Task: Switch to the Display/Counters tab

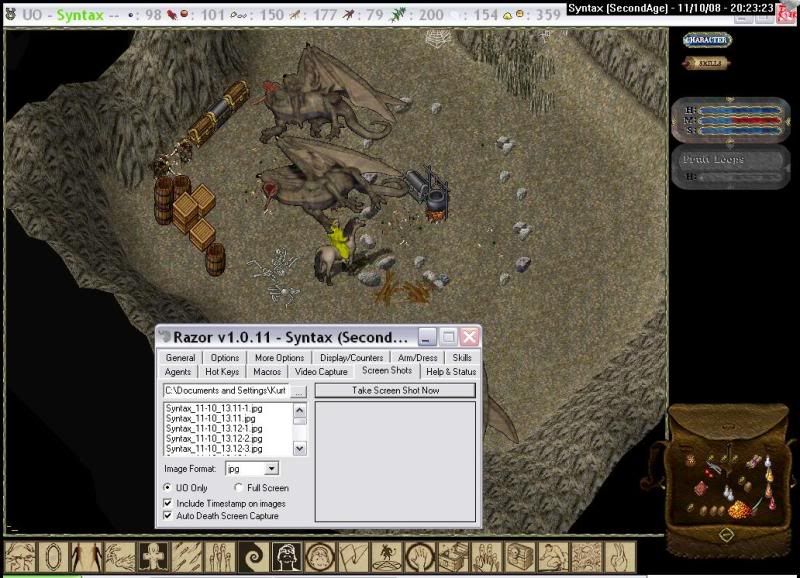Action: pos(351,358)
